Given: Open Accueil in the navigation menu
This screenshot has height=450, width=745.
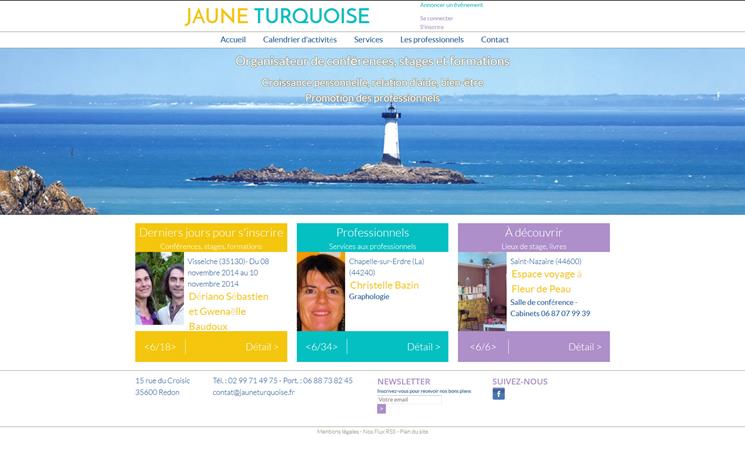Looking at the screenshot, I should [x=233, y=40].
